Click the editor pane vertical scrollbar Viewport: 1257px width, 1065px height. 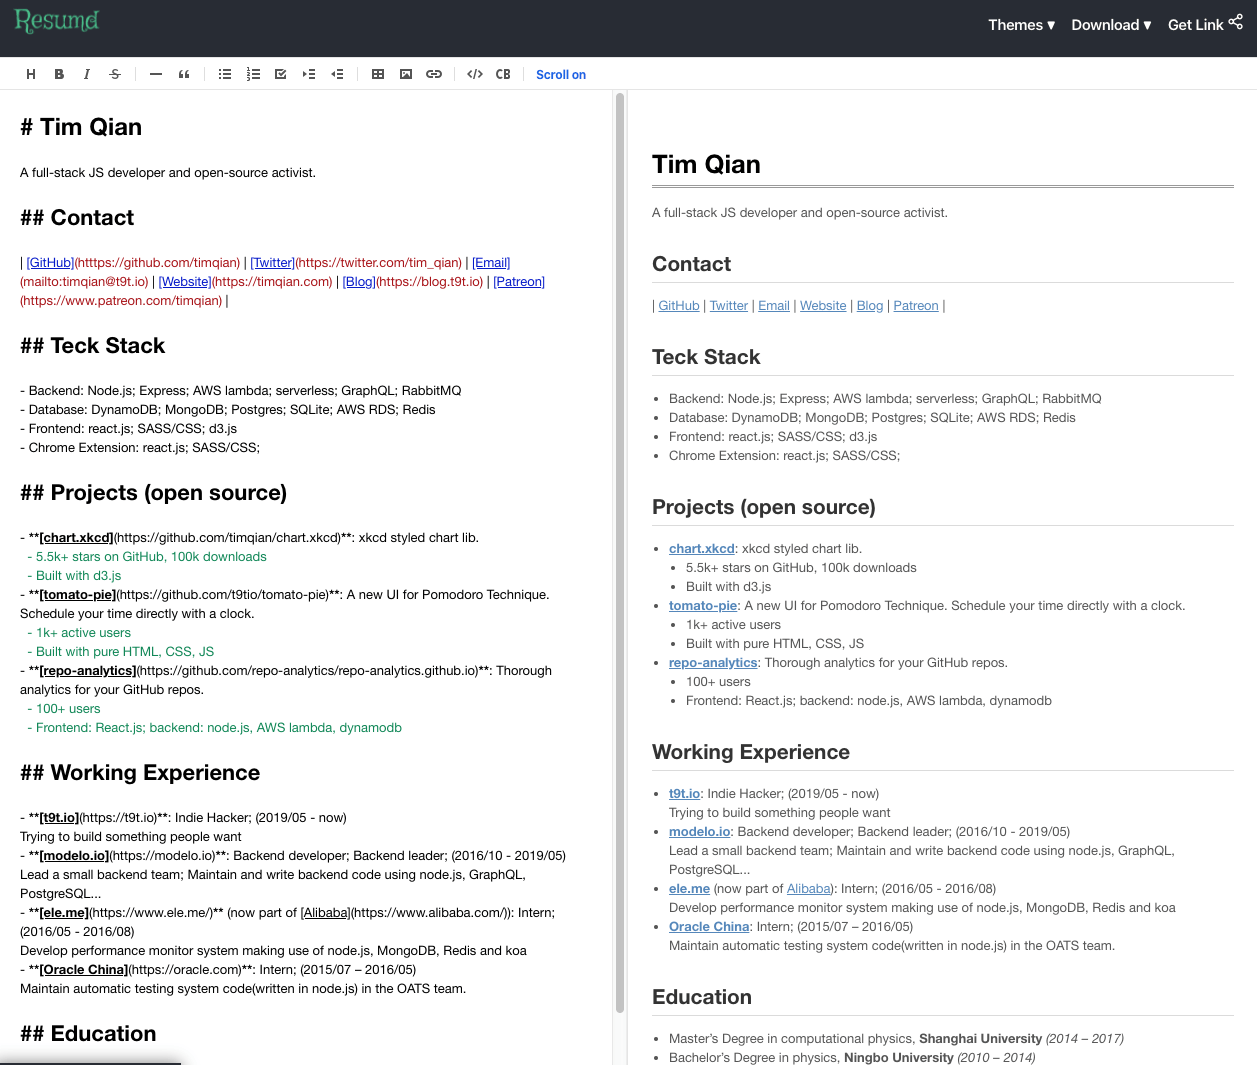coord(620,552)
